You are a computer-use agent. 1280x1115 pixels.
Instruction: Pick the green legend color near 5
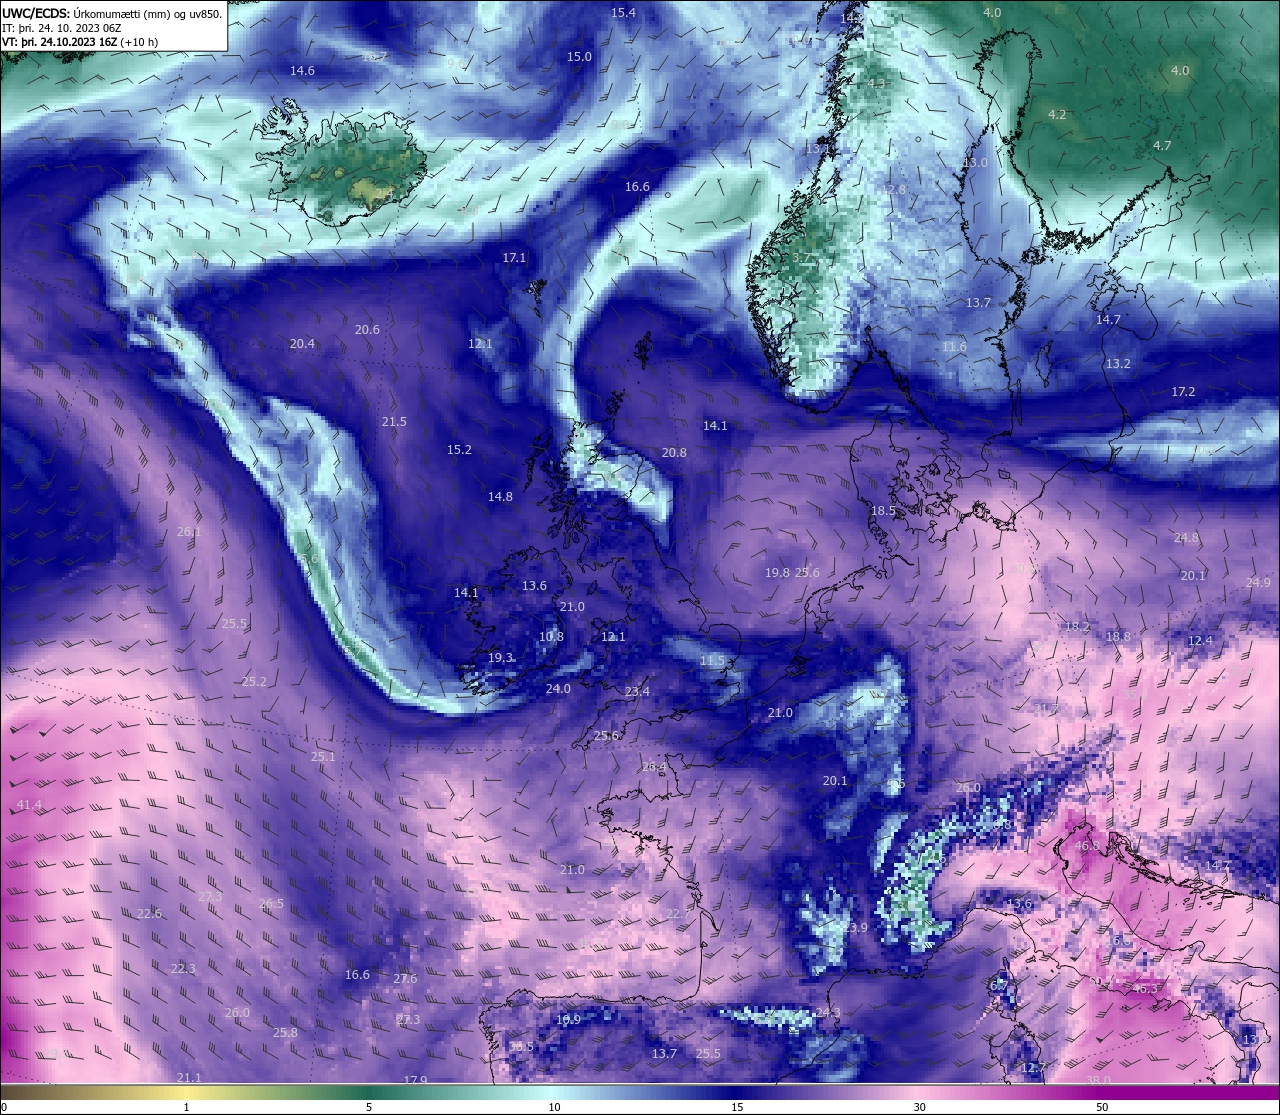[x=369, y=1092]
